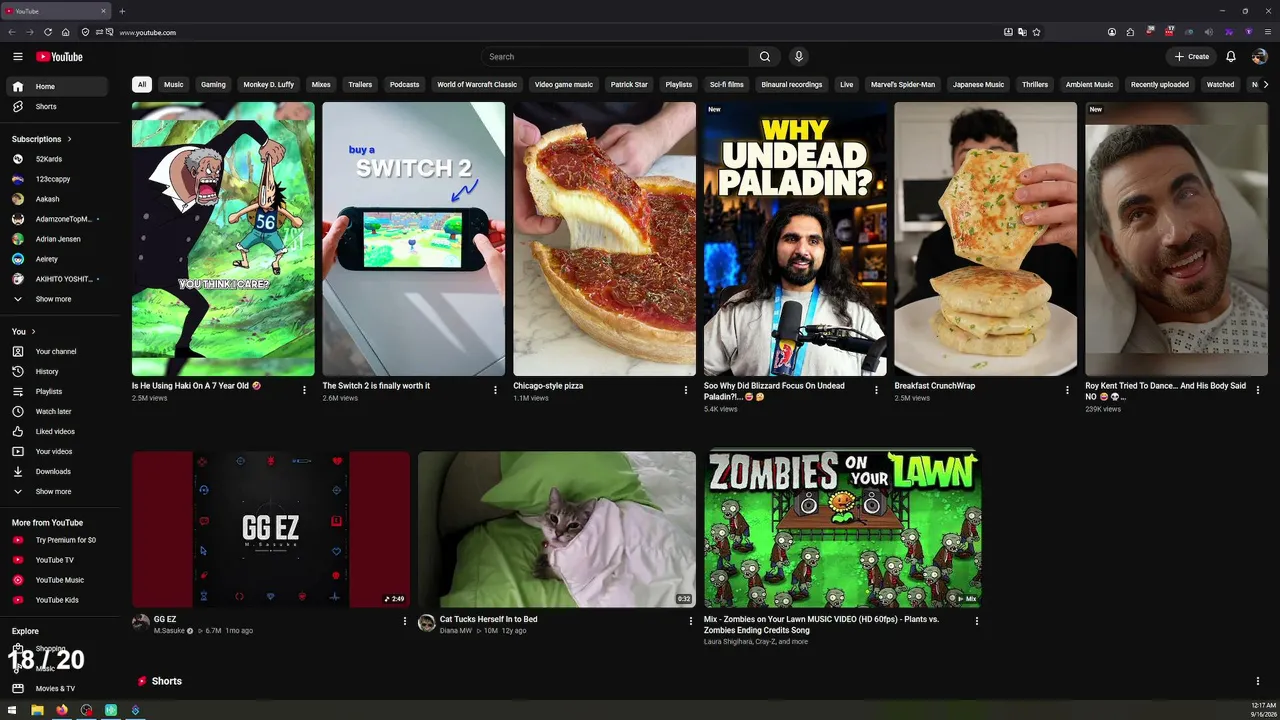Open options for Breakfast CrunchWrap short
The width and height of the screenshot is (1280, 720).
1067,390
